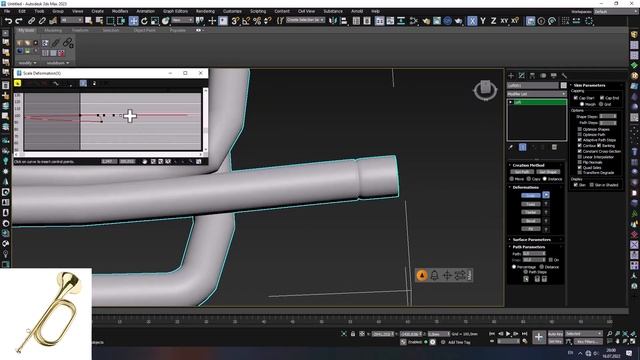Click the Make Symmetrical icon in Scale Deformation
Viewport: 640px width, 360px height.
tap(18, 83)
